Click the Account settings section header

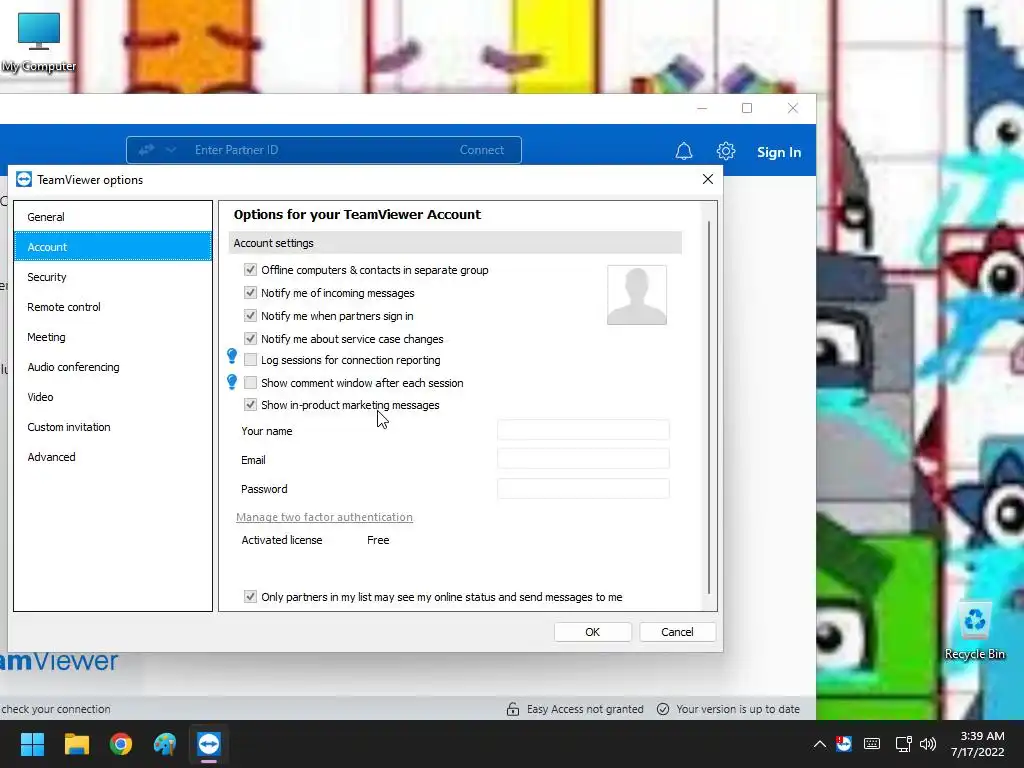point(455,243)
